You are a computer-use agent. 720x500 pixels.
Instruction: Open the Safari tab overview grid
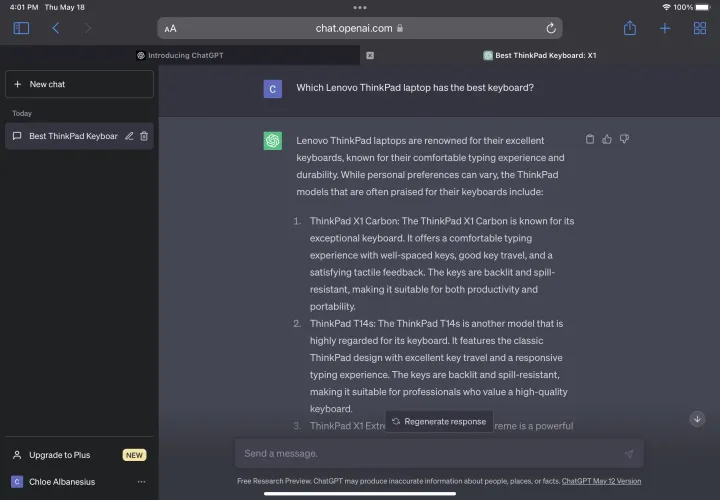coord(699,28)
